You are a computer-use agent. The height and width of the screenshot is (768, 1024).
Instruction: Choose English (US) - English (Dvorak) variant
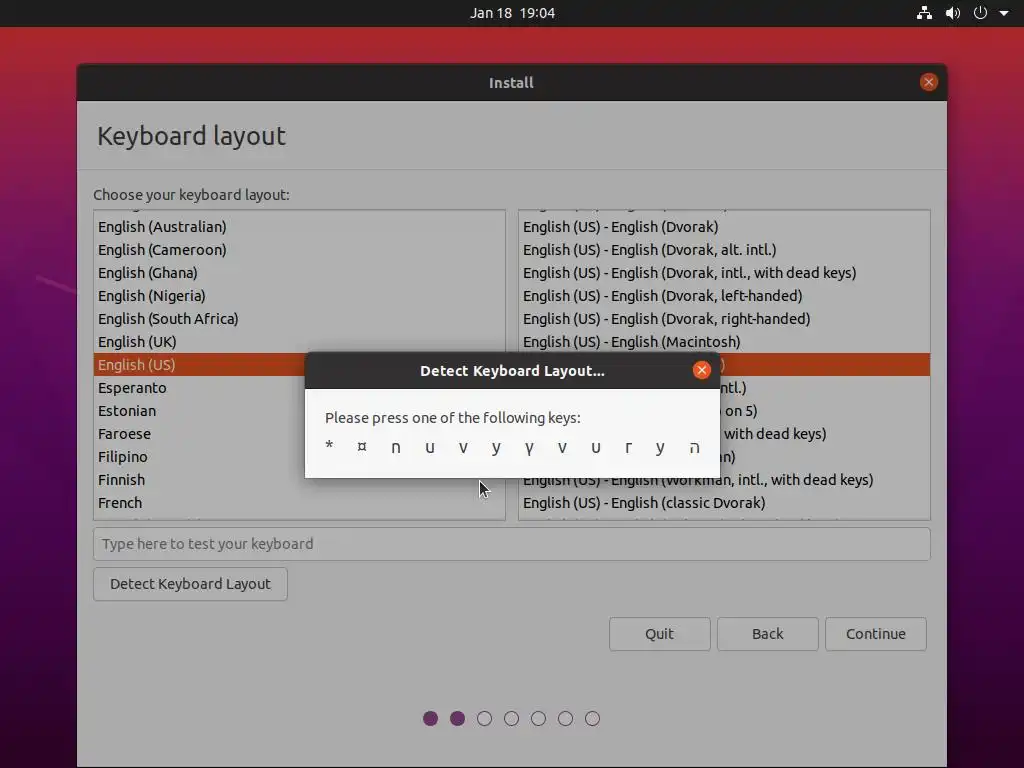[x=724, y=227]
